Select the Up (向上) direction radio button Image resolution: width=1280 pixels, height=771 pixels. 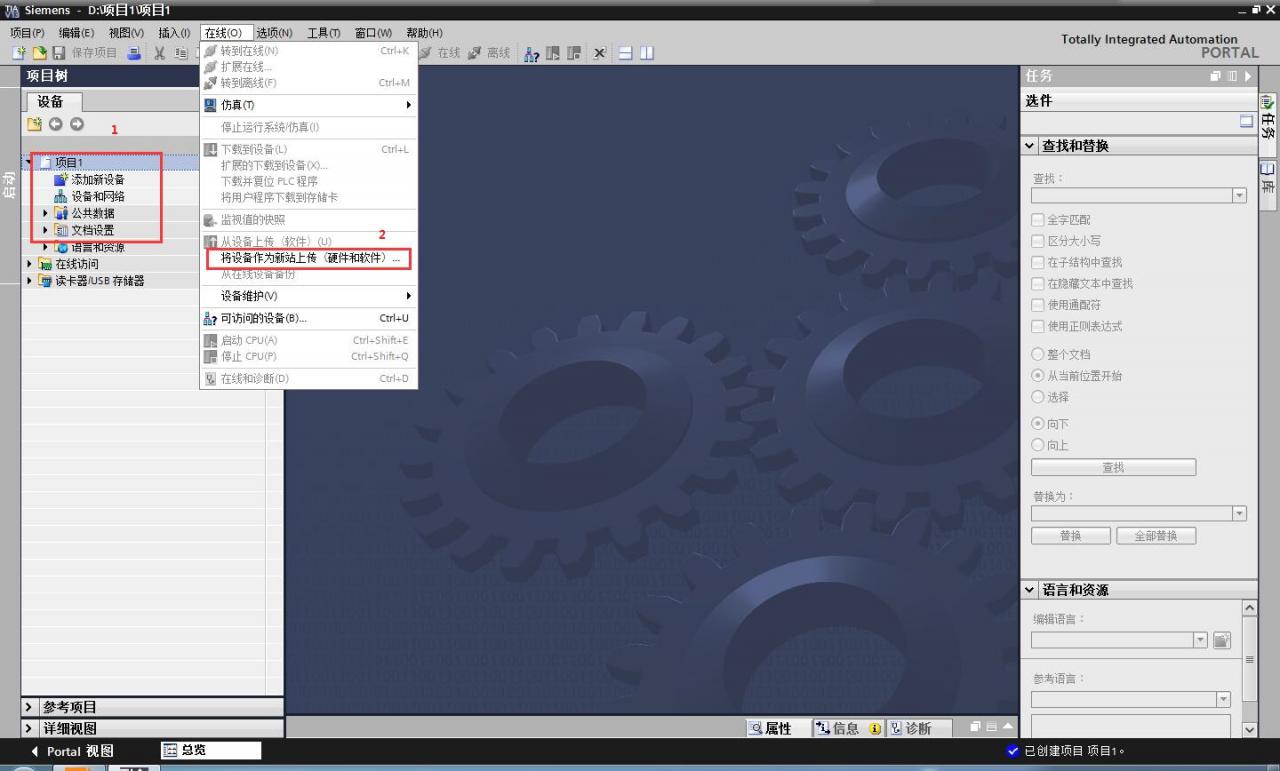(x=1037, y=445)
